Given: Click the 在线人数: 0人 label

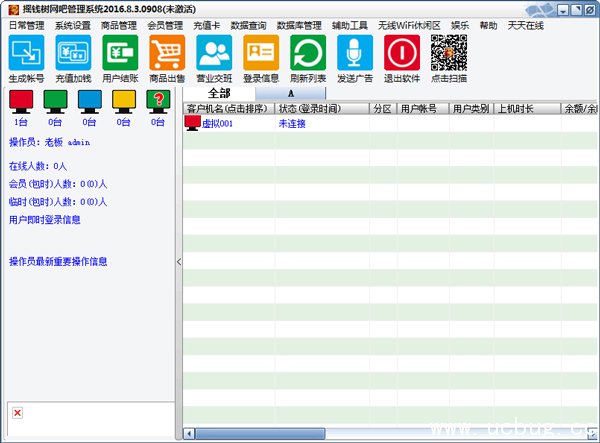Looking at the screenshot, I should (x=38, y=166).
